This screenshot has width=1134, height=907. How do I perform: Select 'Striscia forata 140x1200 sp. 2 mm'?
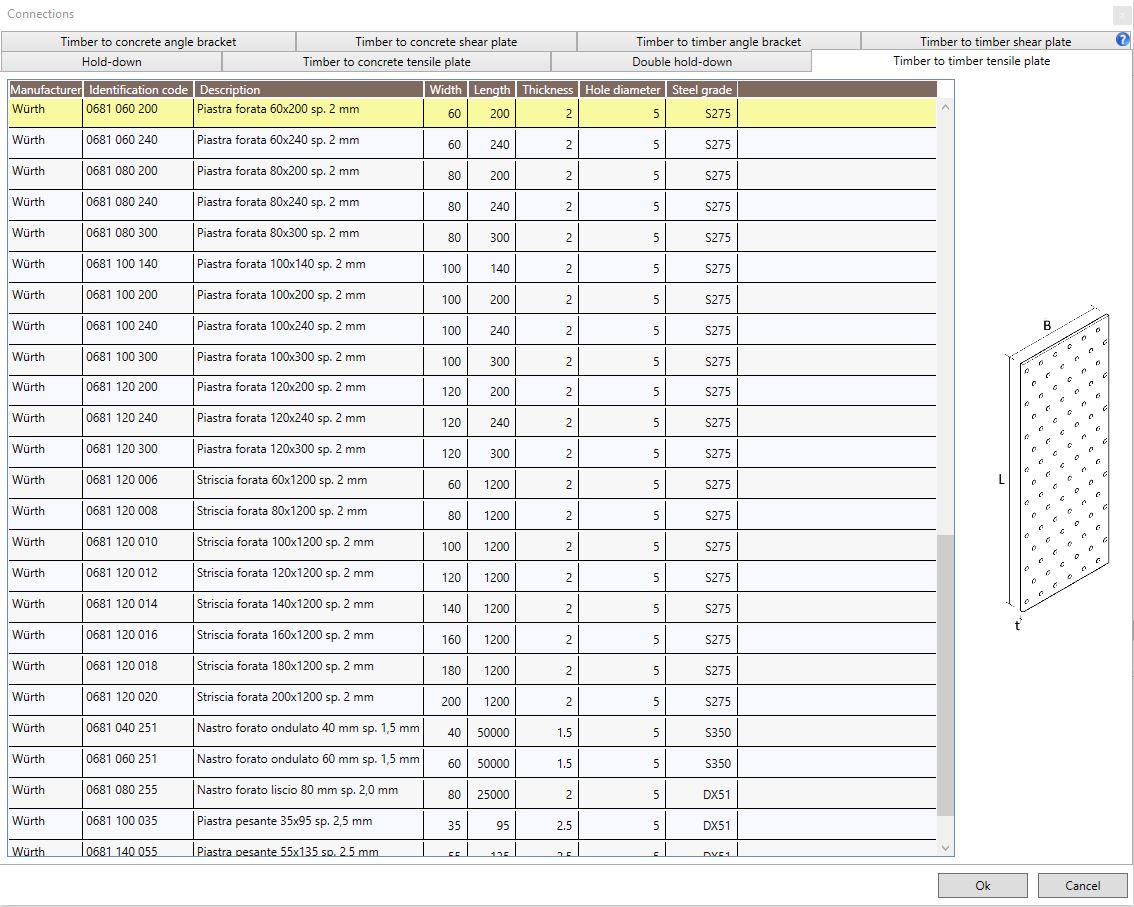(472, 608)
